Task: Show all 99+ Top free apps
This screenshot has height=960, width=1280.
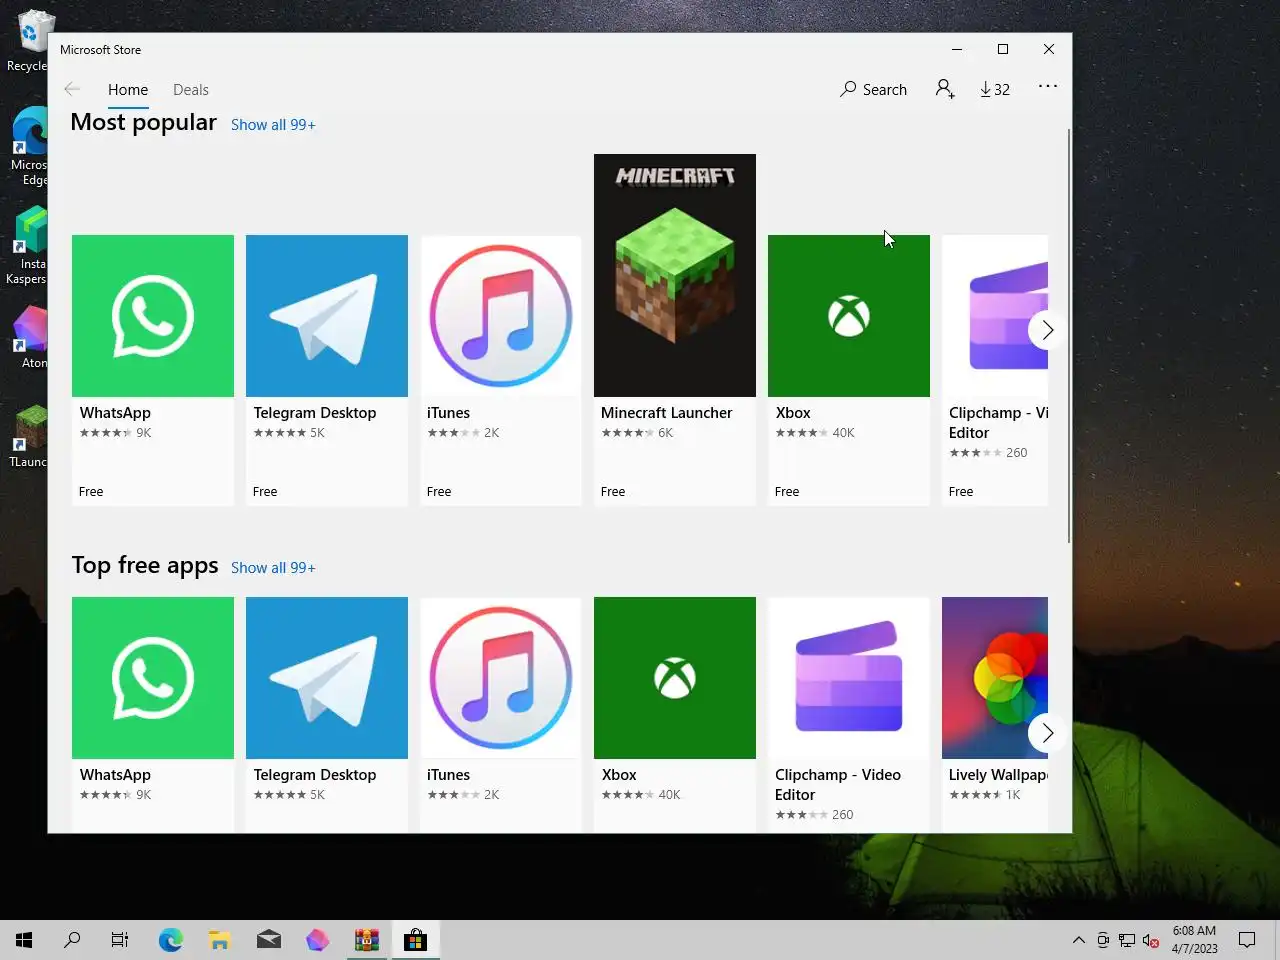Action: [x=273, y=568]
